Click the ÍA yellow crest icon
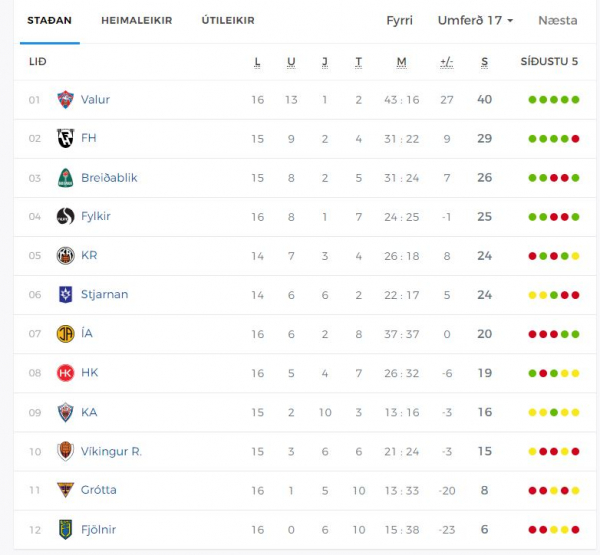The image size is (600, 555). pos(65,334)
